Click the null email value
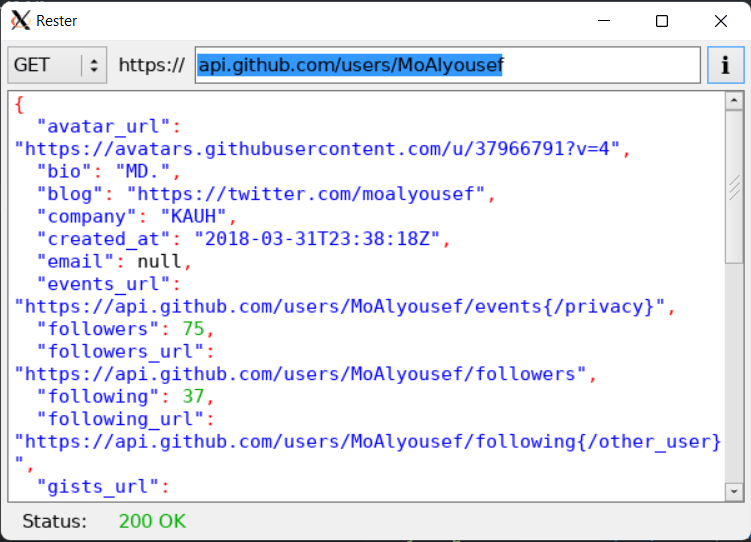751x542 pixels. point(159,261)
